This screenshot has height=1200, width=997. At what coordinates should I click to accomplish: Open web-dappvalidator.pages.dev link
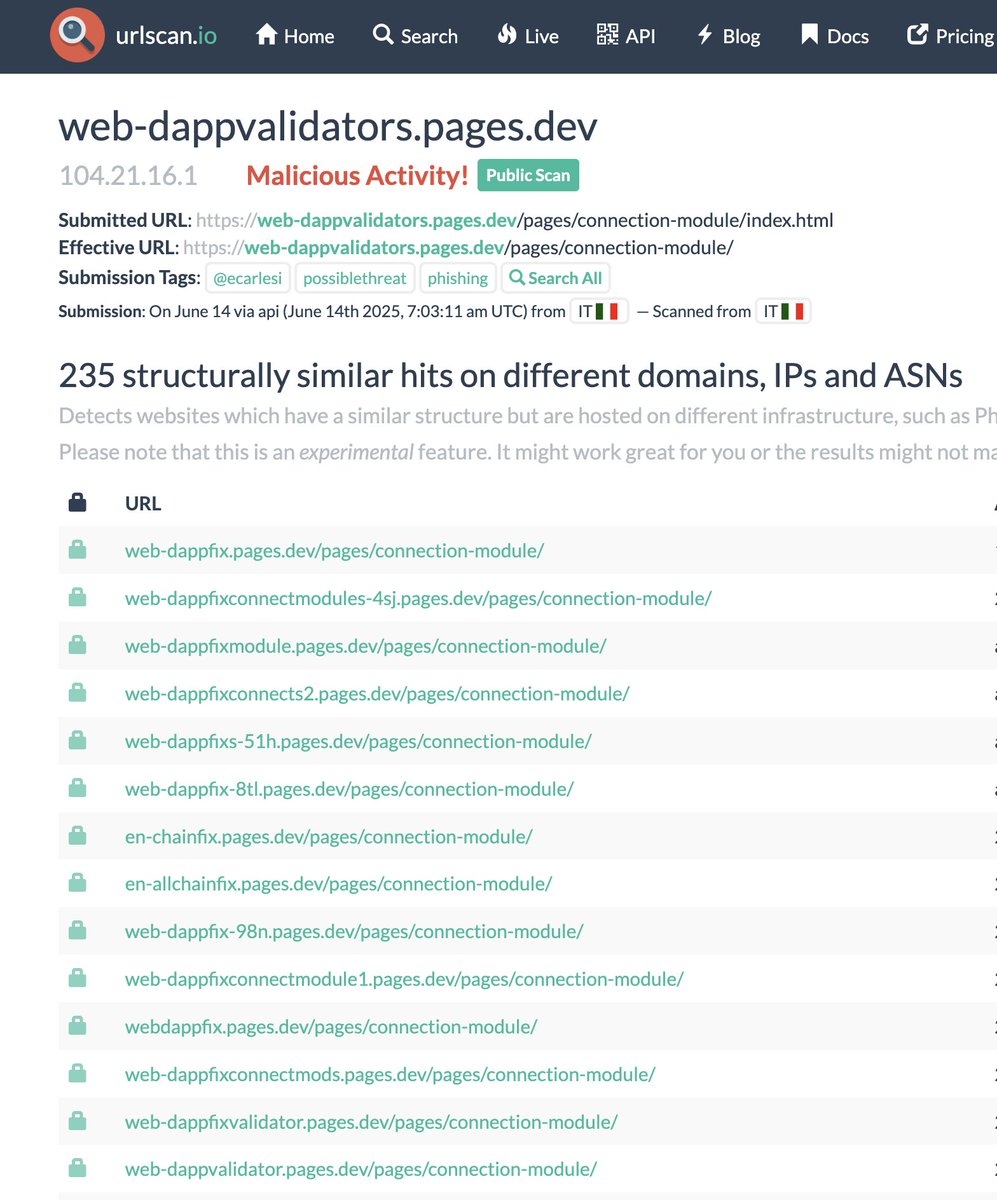click(361, 1169)
